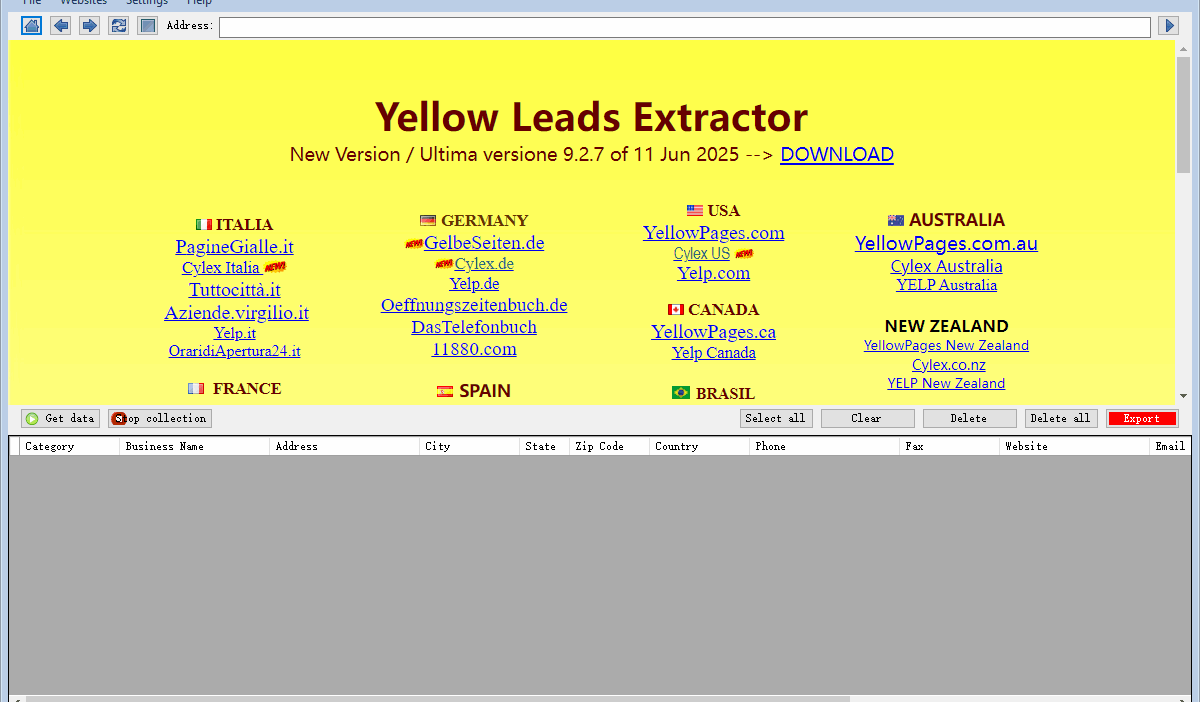
Task: Open Cylex Italia link
Action: tap(221, 268)
